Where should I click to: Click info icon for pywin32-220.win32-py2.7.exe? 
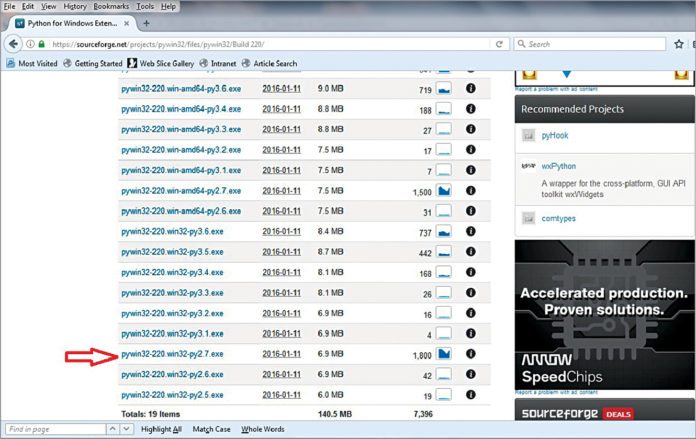470,354
